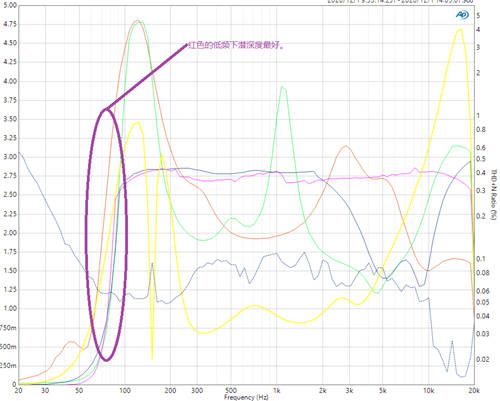This screenshot has height=401, width=500.
Task: Click the 0.08 value on the right axis
Action: 482,273
